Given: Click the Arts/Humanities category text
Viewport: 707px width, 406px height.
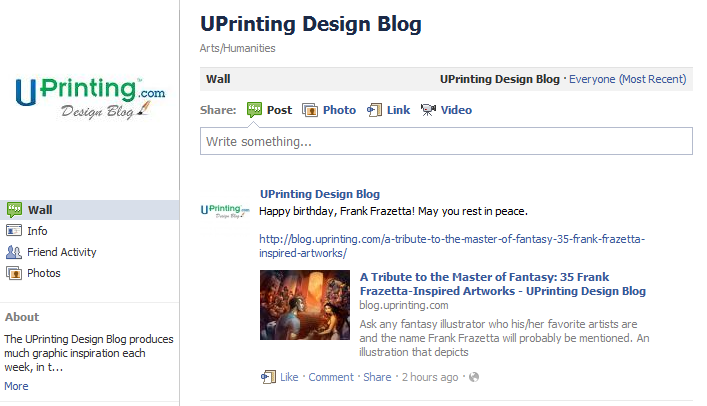Looking at the screenshot, I should pos(238,48).
